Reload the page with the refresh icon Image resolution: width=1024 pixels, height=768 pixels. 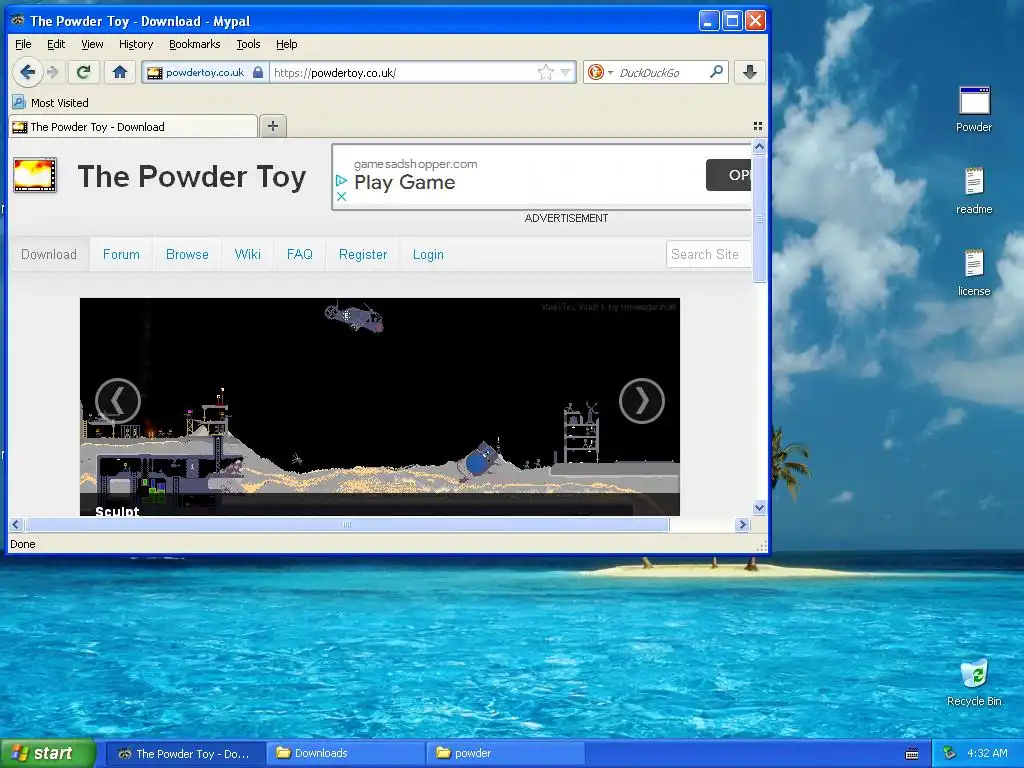(x=84, y=72)
